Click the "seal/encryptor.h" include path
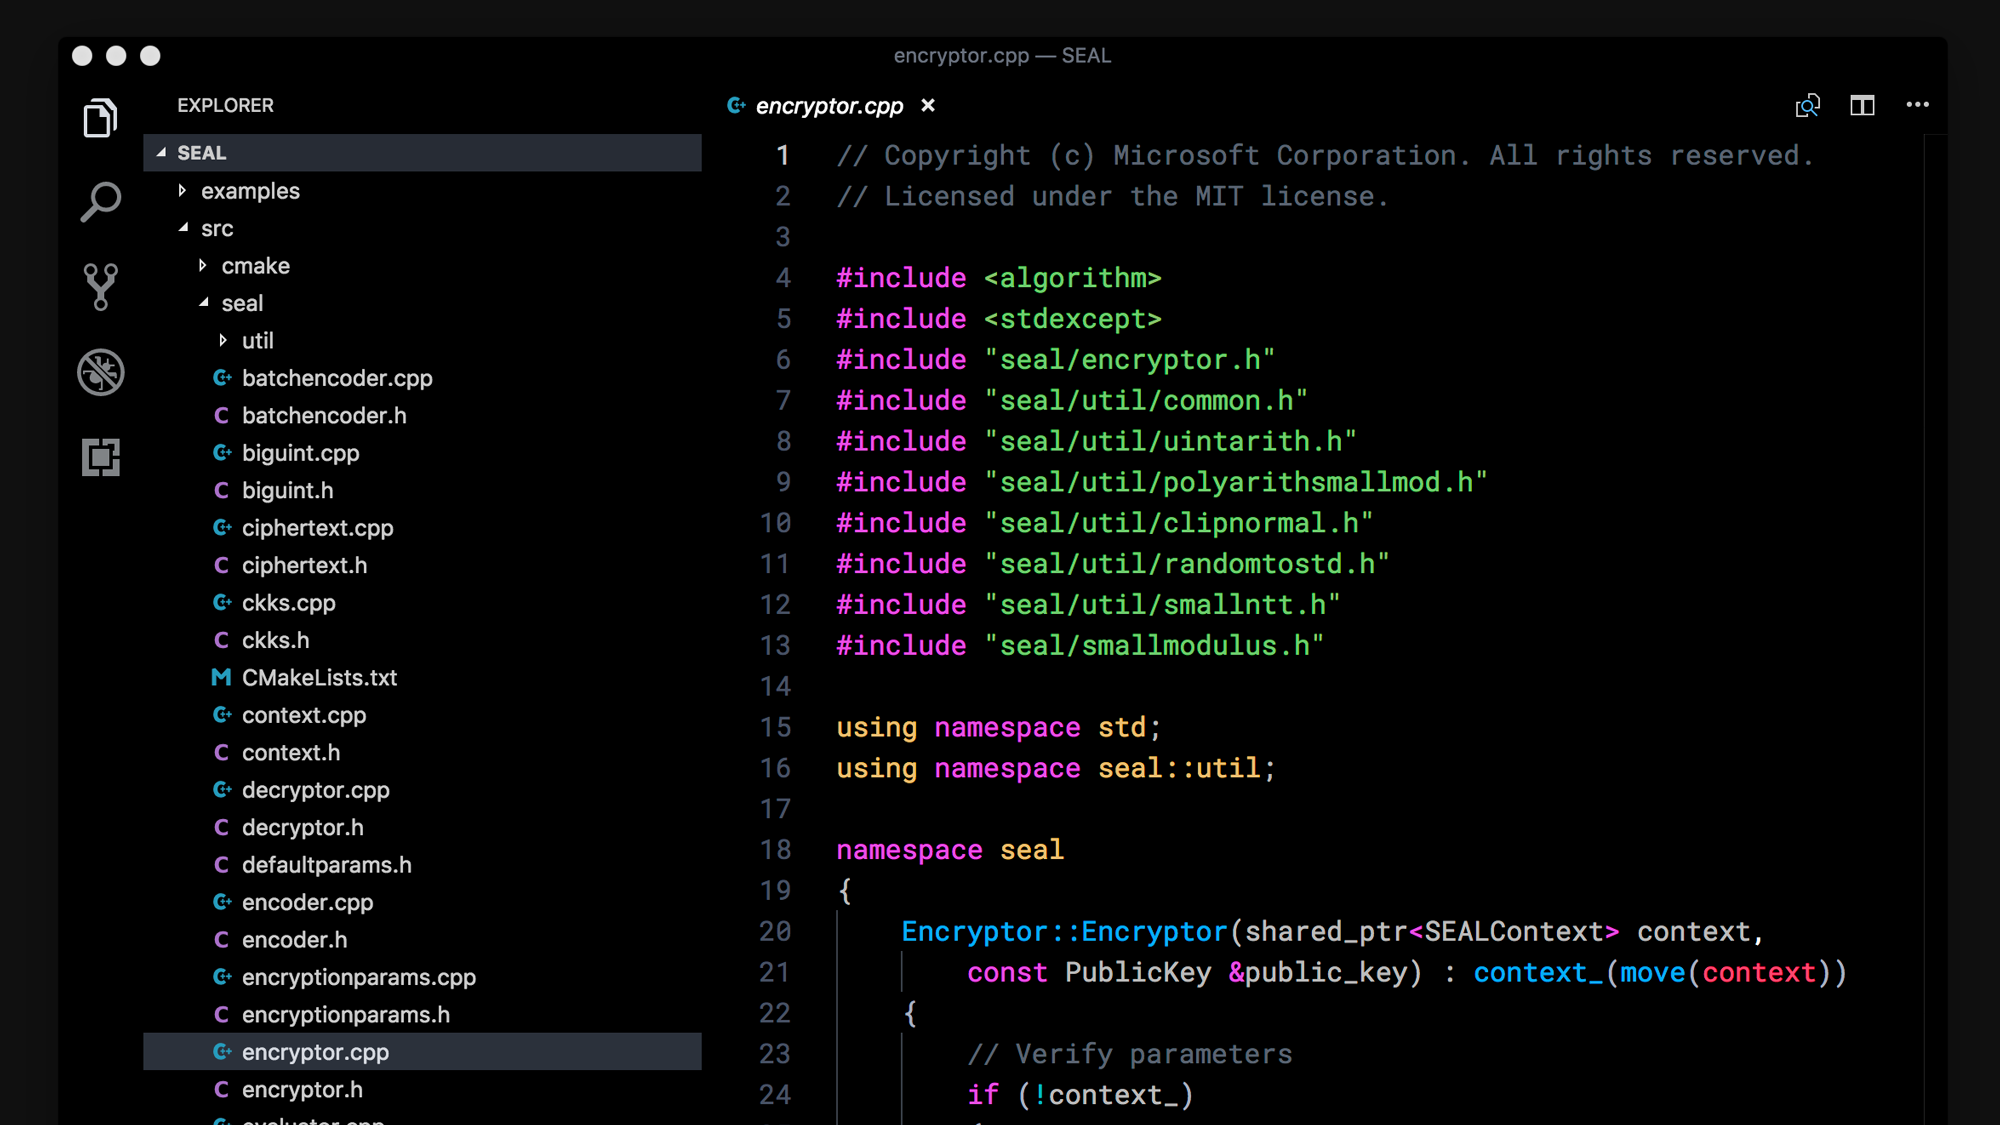Viewport: 2000px width, 1125px height. coord(1130,360)
